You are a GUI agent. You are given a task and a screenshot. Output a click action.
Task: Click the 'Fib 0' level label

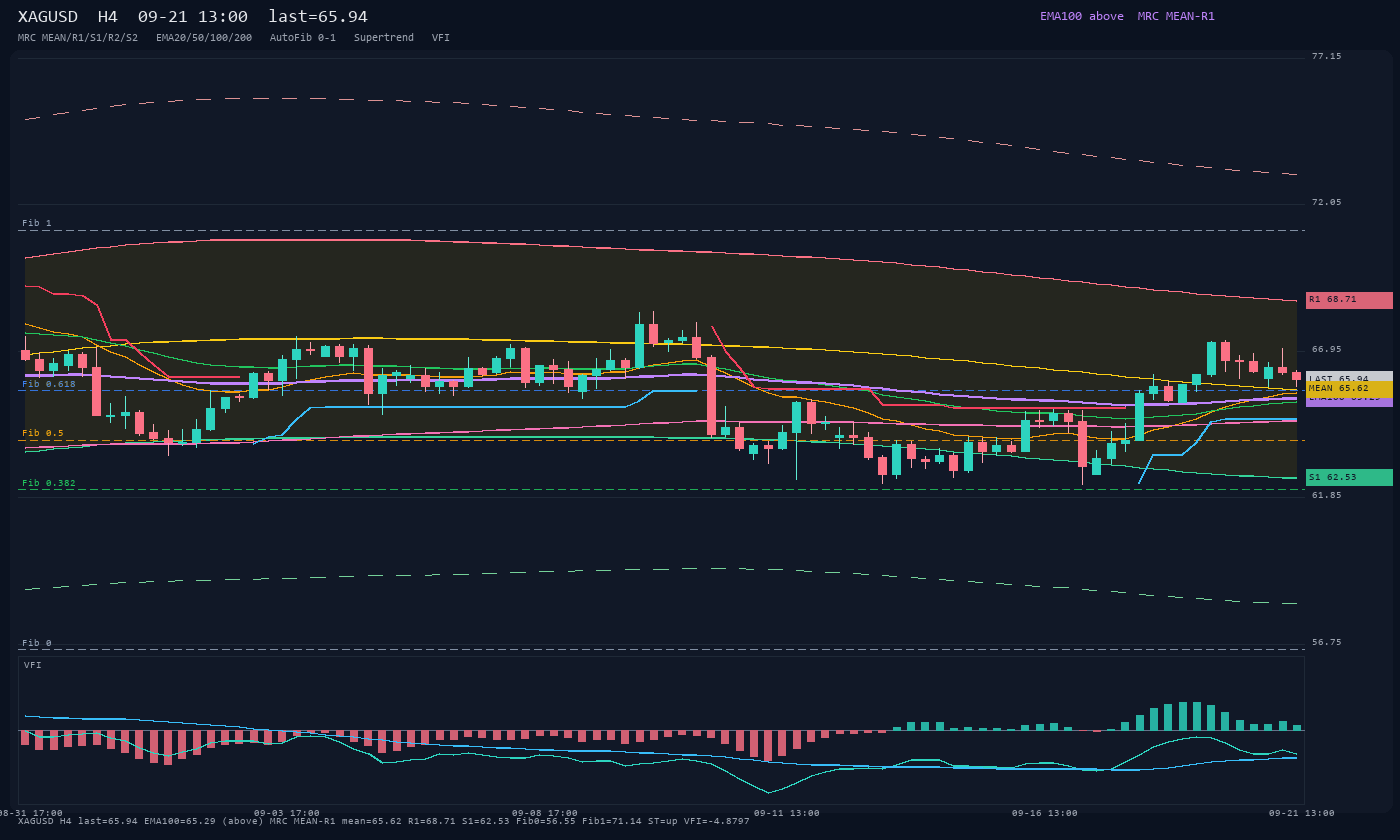(37, 643)
